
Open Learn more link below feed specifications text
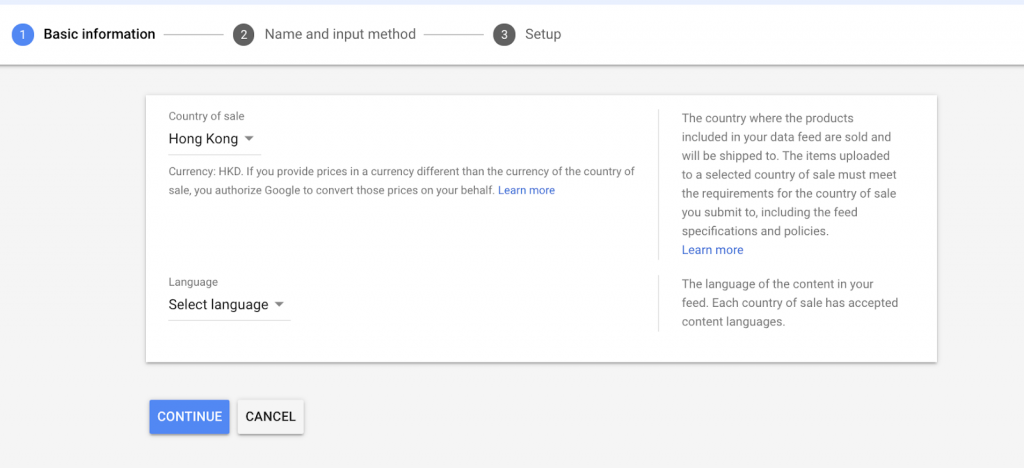coord(712,250)
